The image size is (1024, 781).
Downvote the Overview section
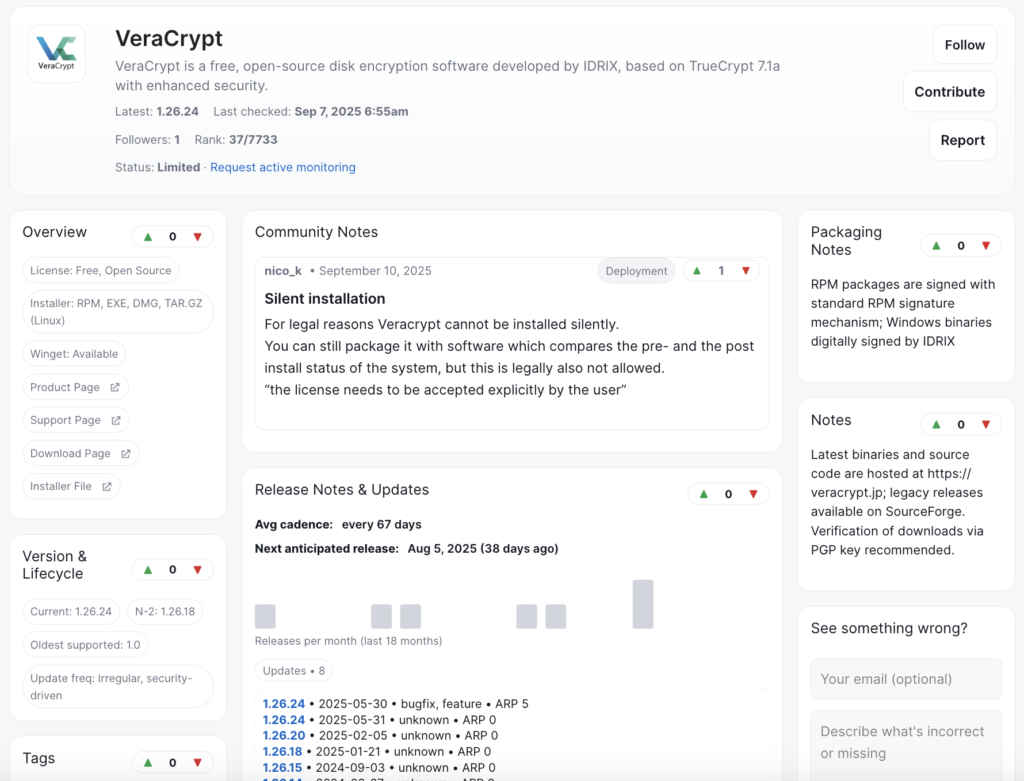pyautogui.click(x=197, y=236)
